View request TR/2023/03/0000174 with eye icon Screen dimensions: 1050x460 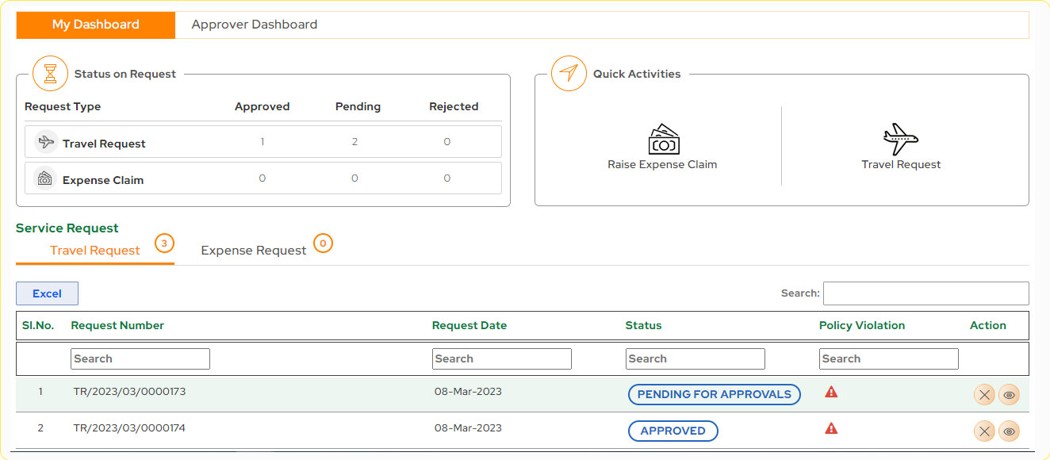click(x=1009, y=431)
